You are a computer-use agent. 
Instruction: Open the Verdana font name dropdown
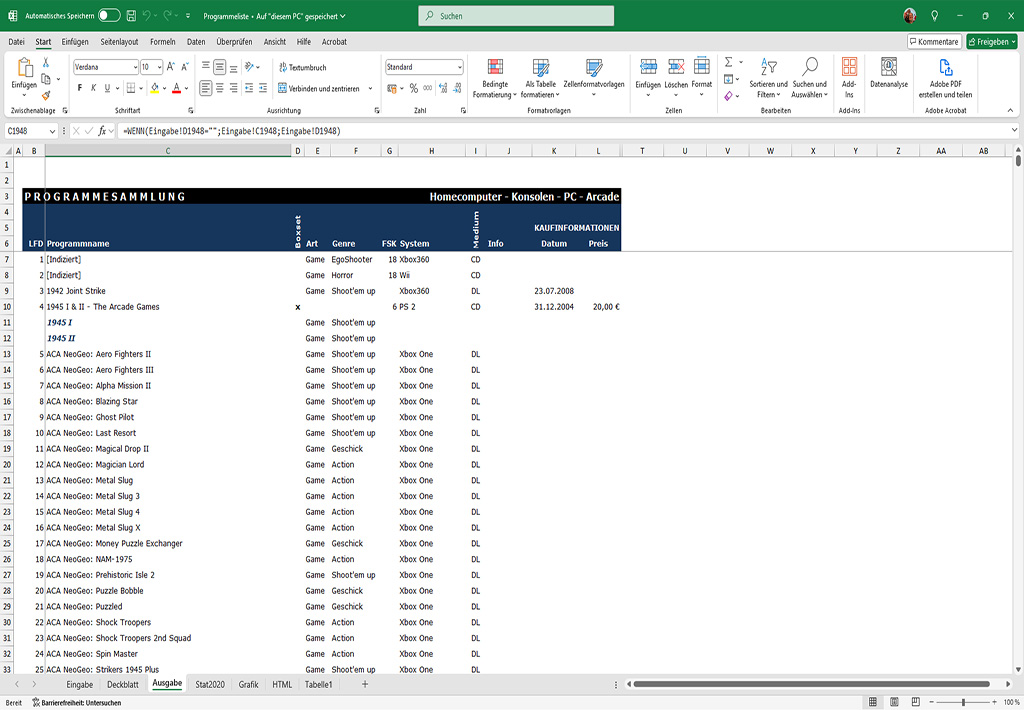133,67
